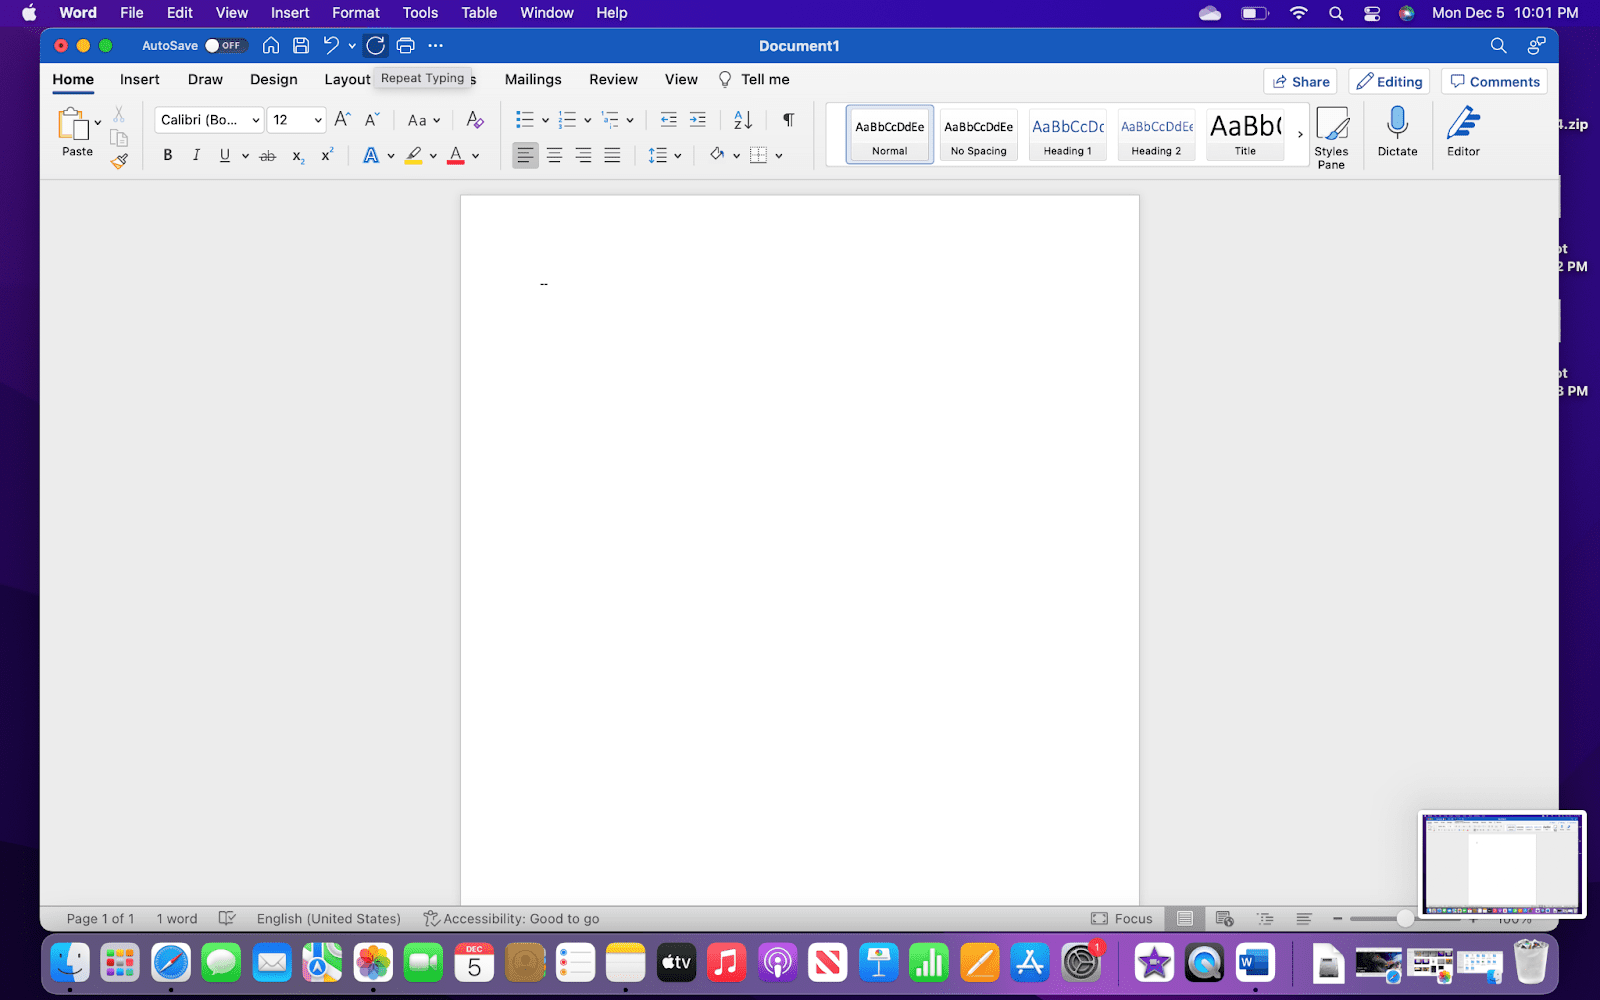Increase font size

pyautogui.click(x=342, y=119)
